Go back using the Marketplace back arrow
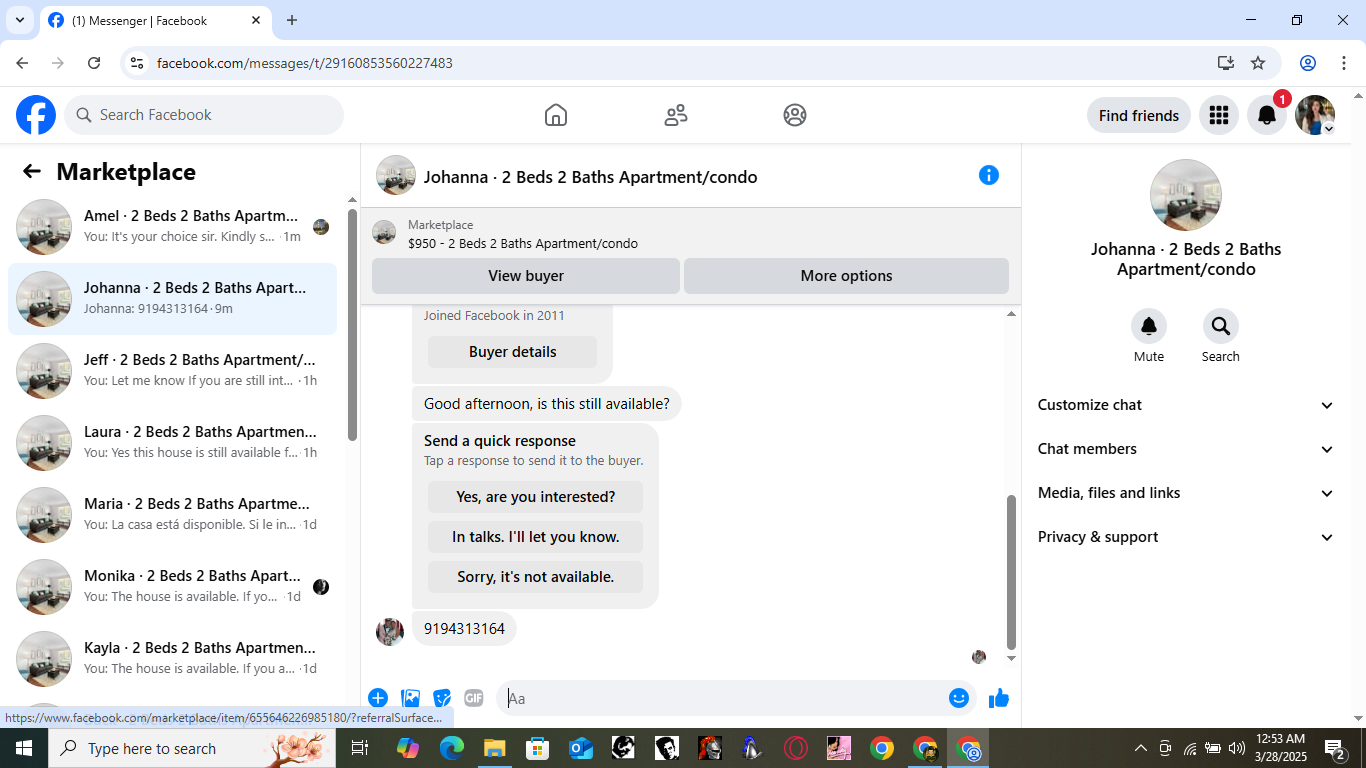Image resolution: width=1366 pixels, height=768 pixels. tap(32, 172)
